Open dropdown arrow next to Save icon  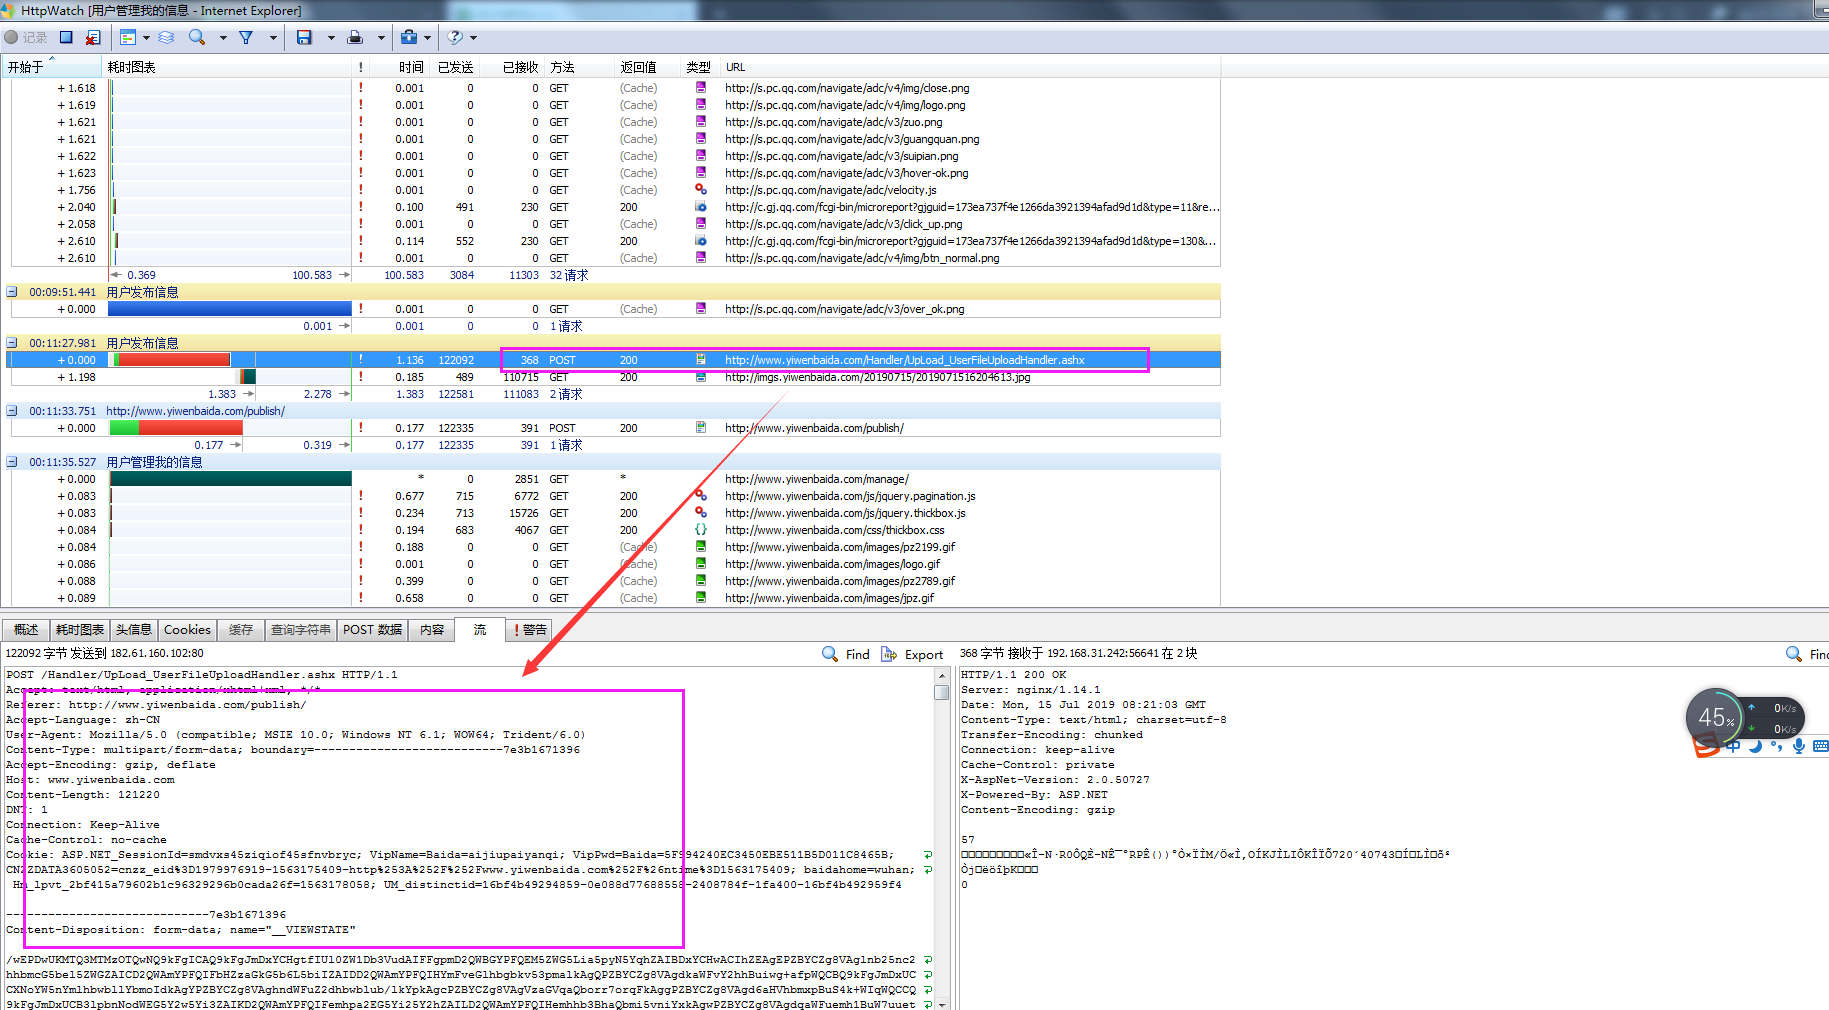point(331,38)
